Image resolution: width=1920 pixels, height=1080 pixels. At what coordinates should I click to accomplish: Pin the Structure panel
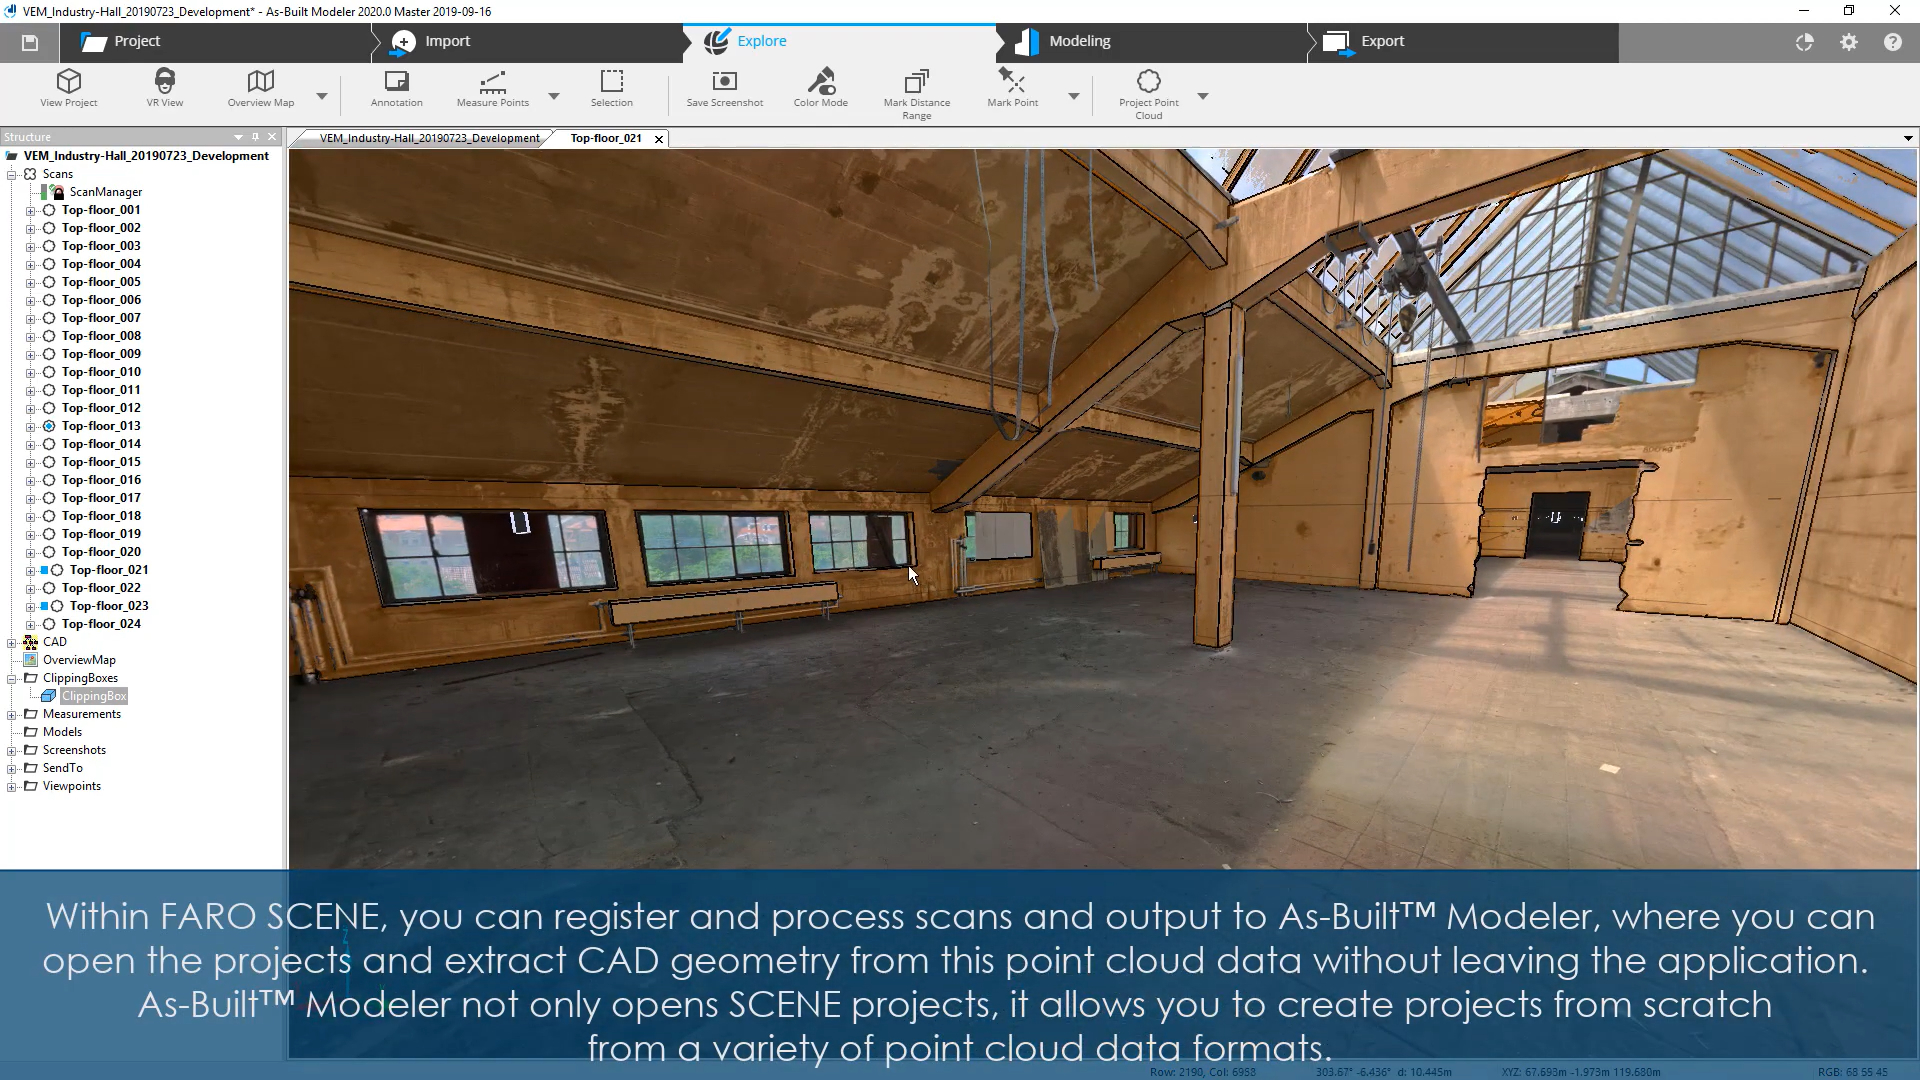coord(255,137)
